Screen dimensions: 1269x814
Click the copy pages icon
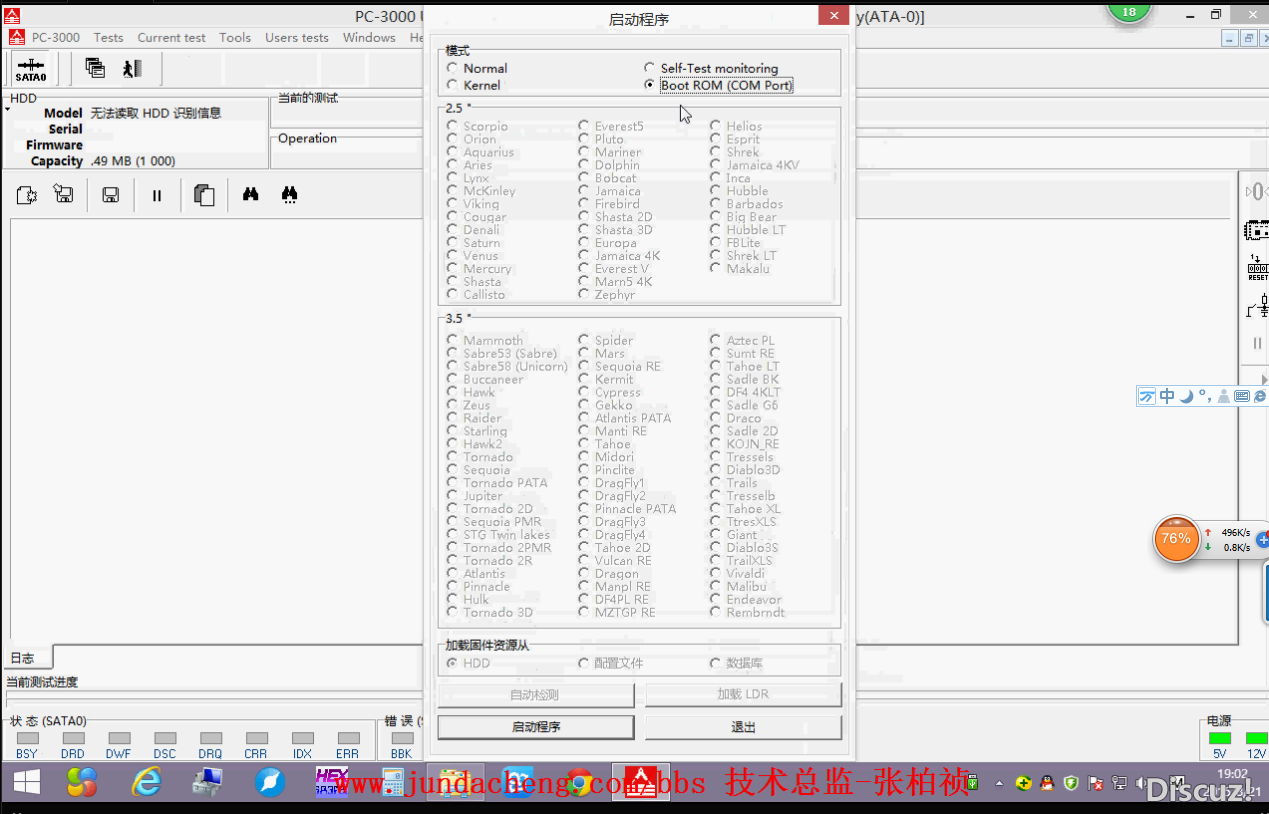(204, 195)
